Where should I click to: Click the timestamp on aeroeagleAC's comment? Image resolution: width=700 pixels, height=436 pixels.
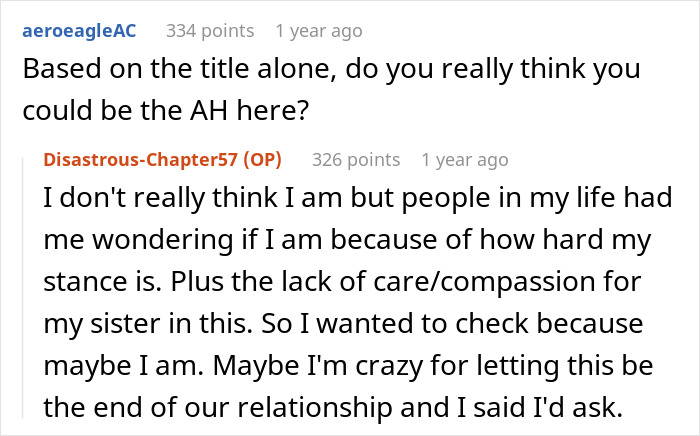click(318, 32)
